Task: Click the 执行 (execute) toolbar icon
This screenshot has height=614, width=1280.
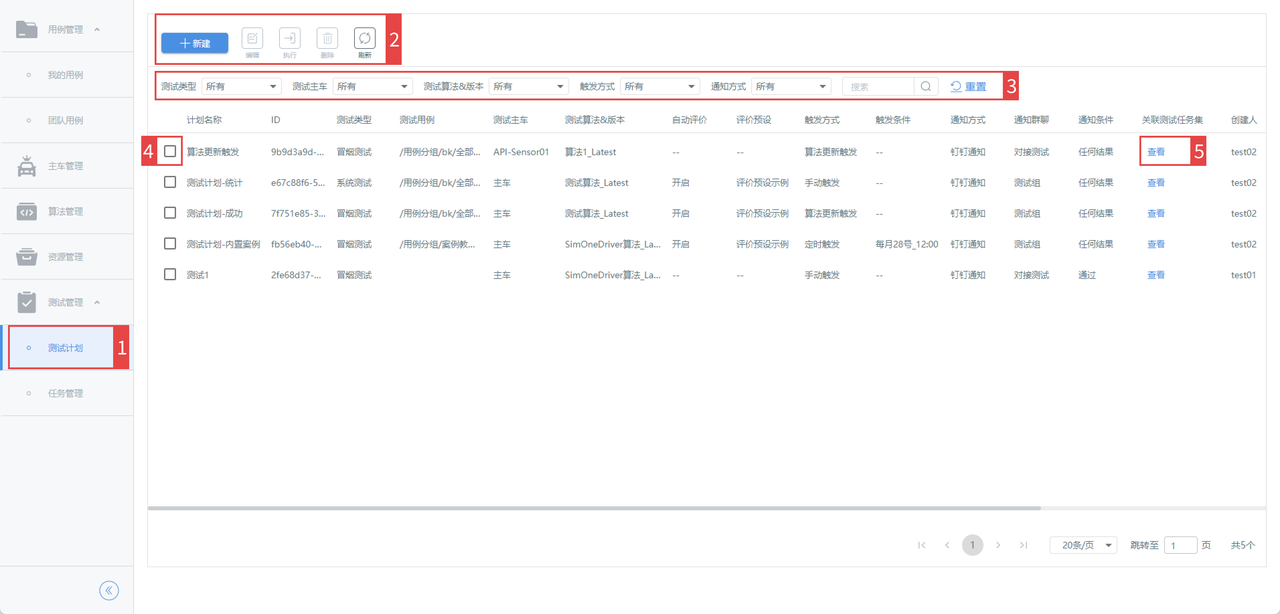Action: pyautogui.click(x=289, y=39)
